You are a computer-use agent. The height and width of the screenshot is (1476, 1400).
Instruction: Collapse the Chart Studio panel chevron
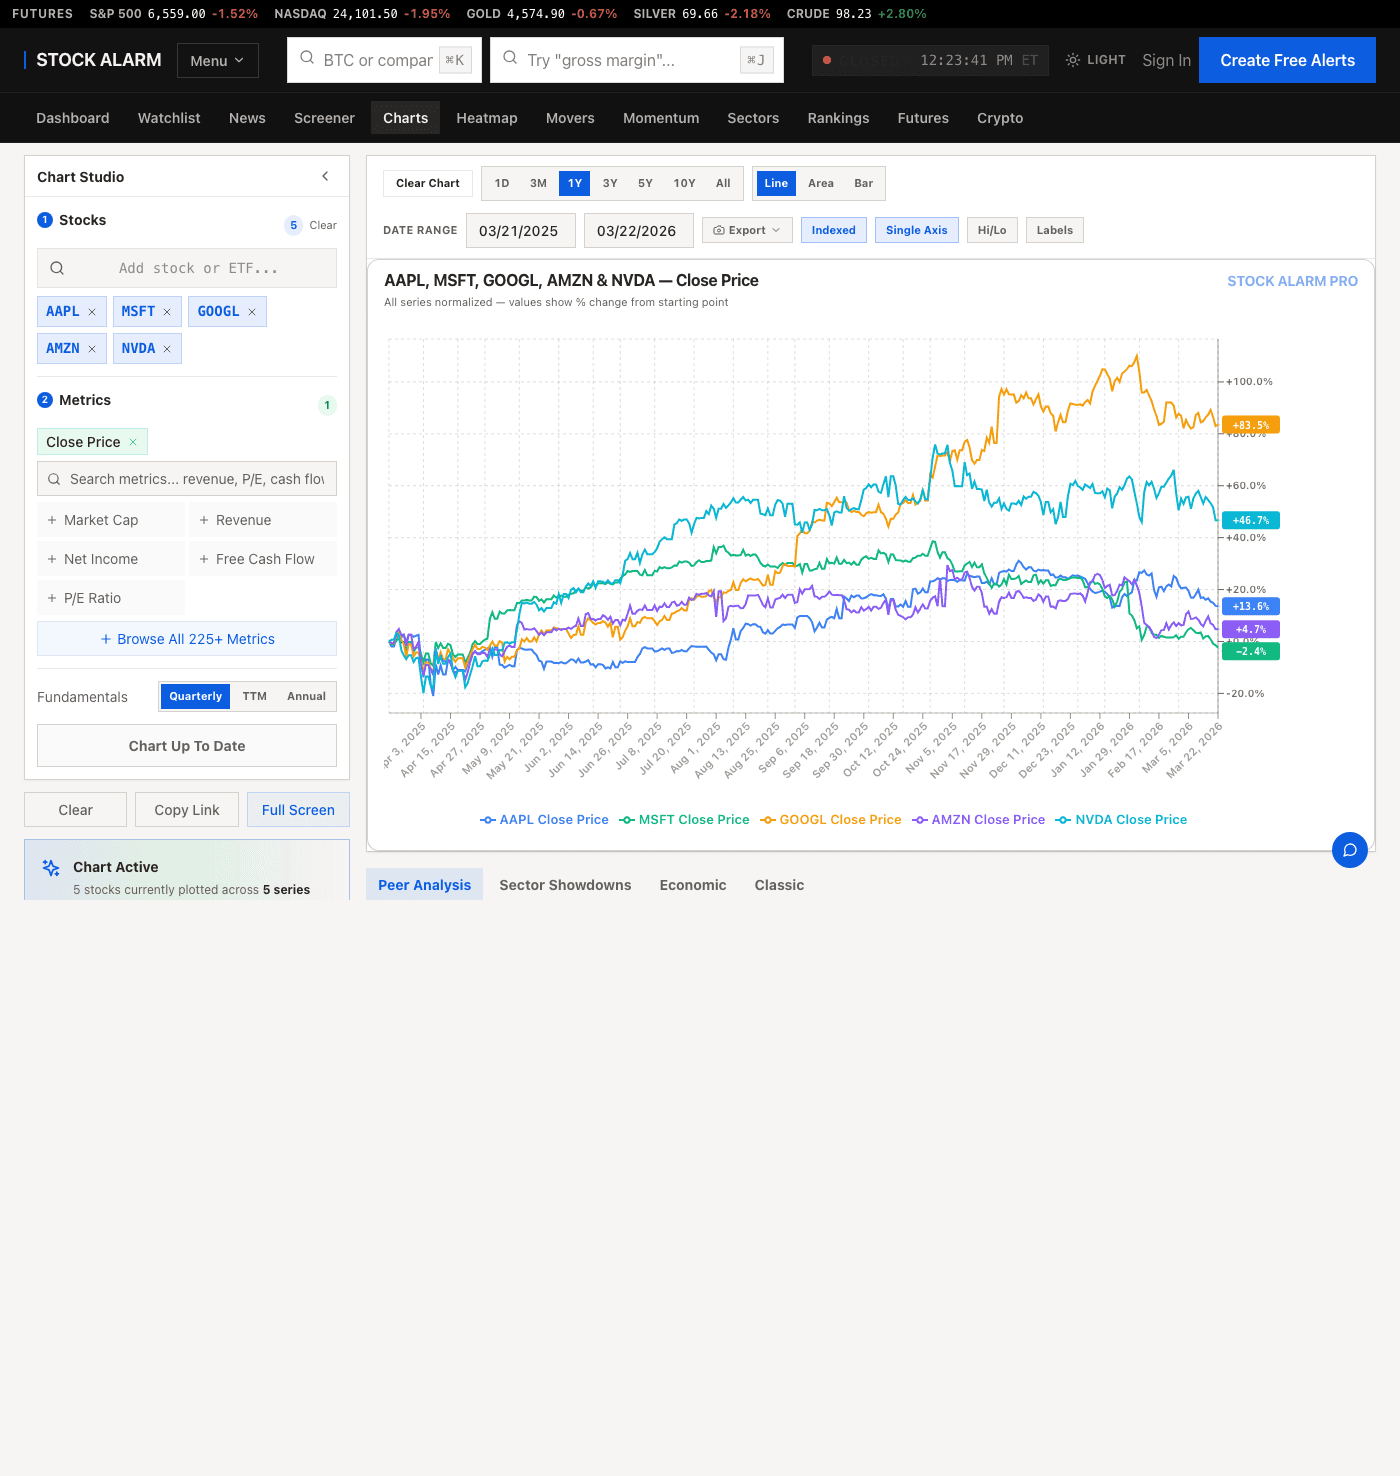tap(325, 176)
